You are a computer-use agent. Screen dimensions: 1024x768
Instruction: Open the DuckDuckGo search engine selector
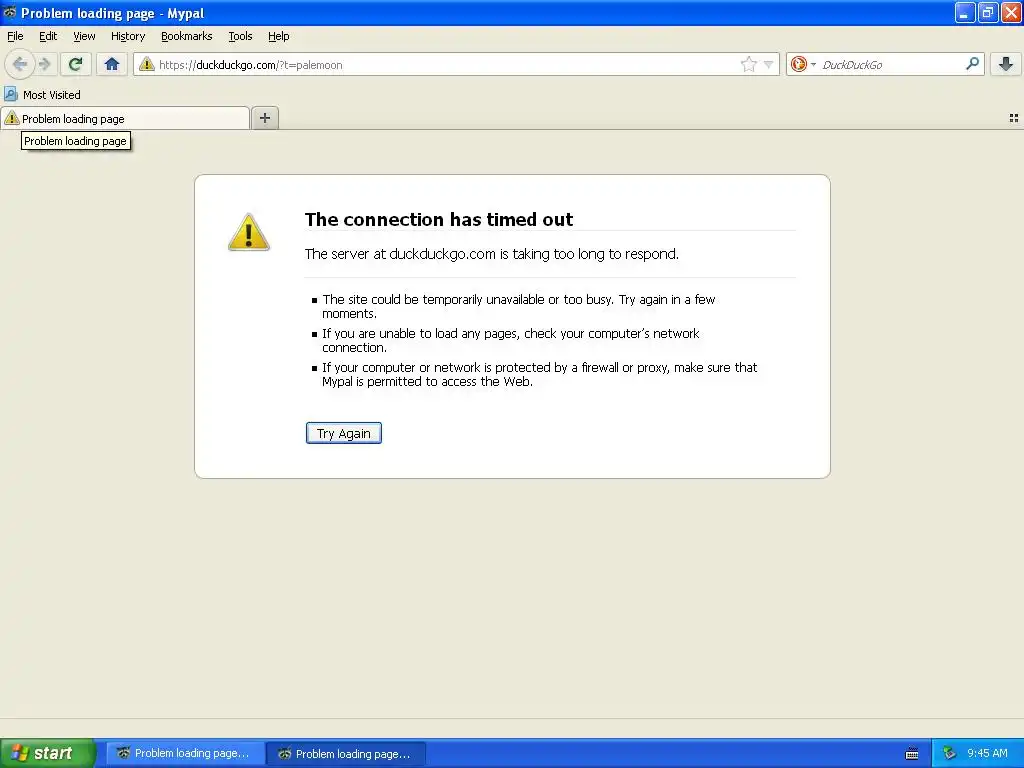[x=803, y=64]
